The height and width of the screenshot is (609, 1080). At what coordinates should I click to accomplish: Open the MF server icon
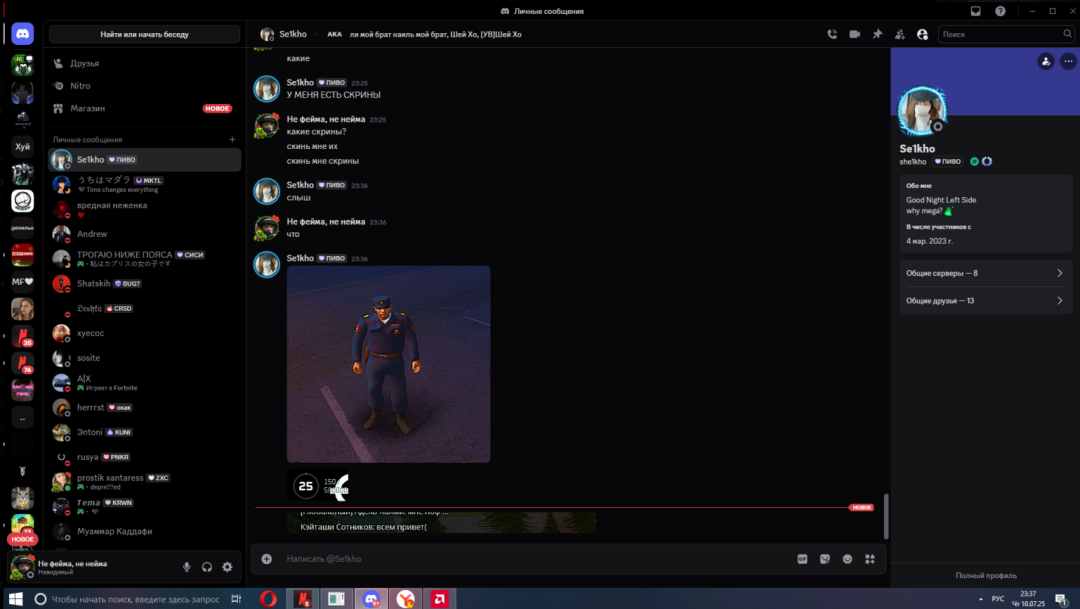click(22, 281)
